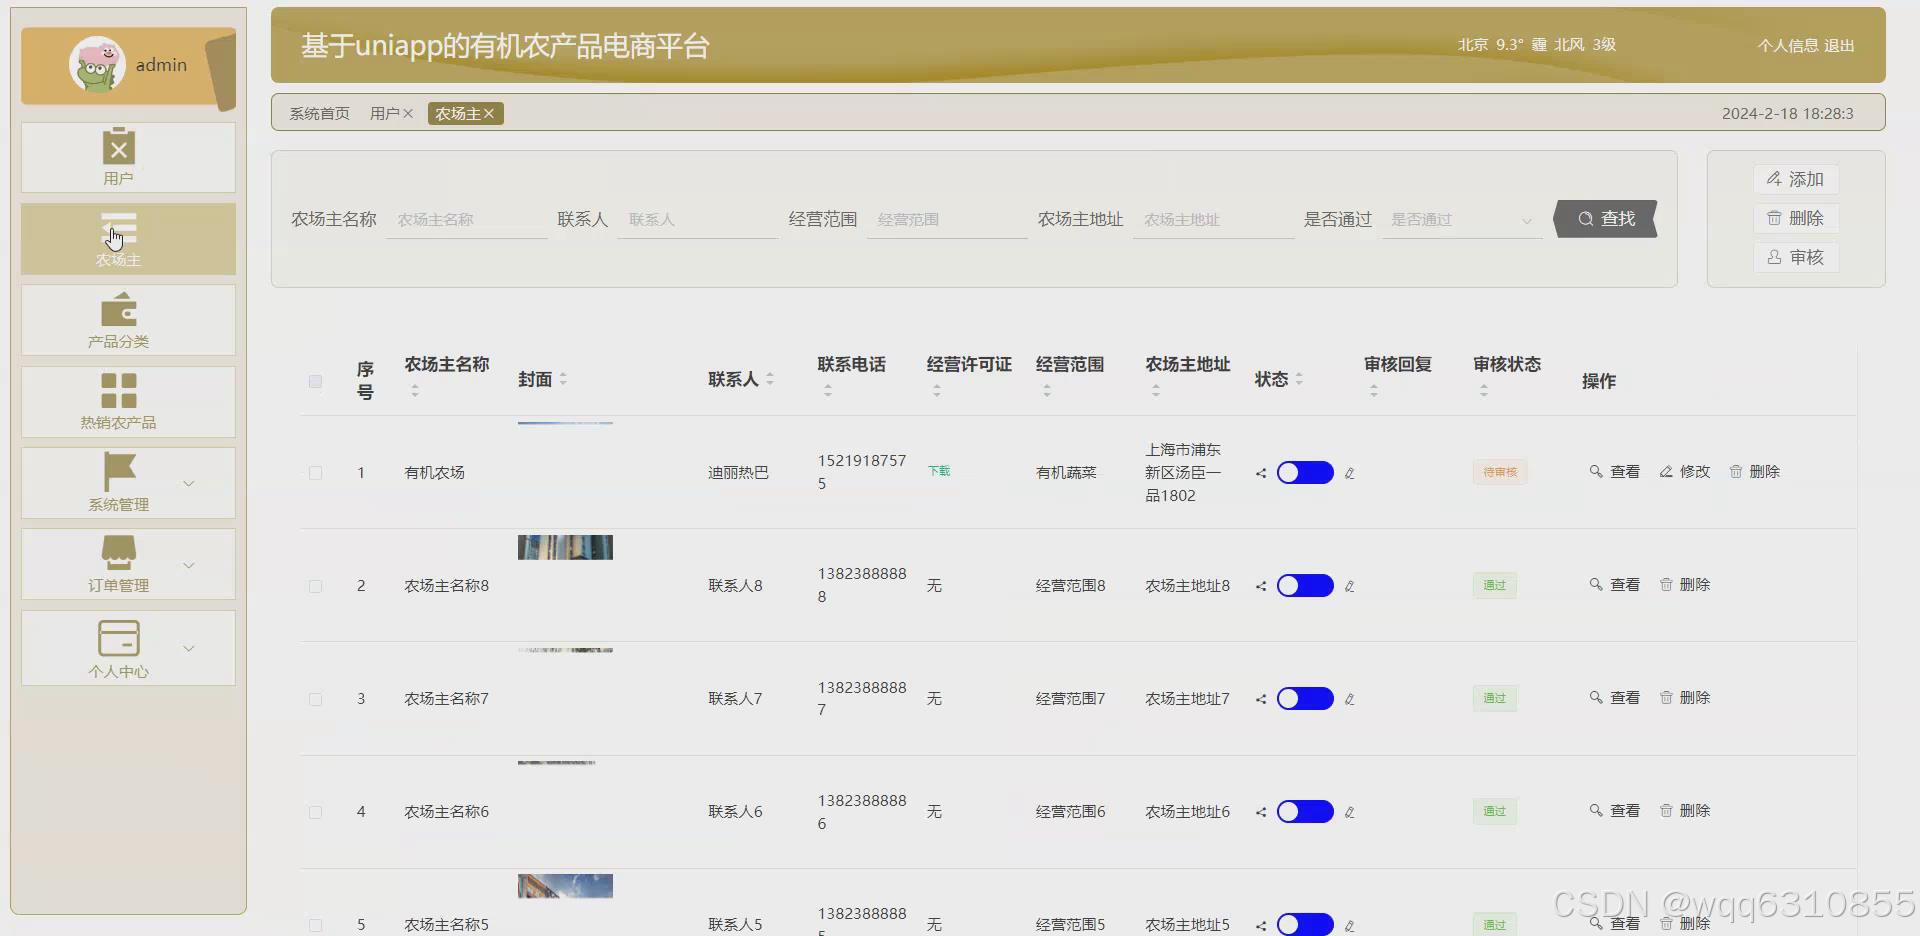
Task: Open the 是否通过 dropdown
Action: tap(1459, 219)
